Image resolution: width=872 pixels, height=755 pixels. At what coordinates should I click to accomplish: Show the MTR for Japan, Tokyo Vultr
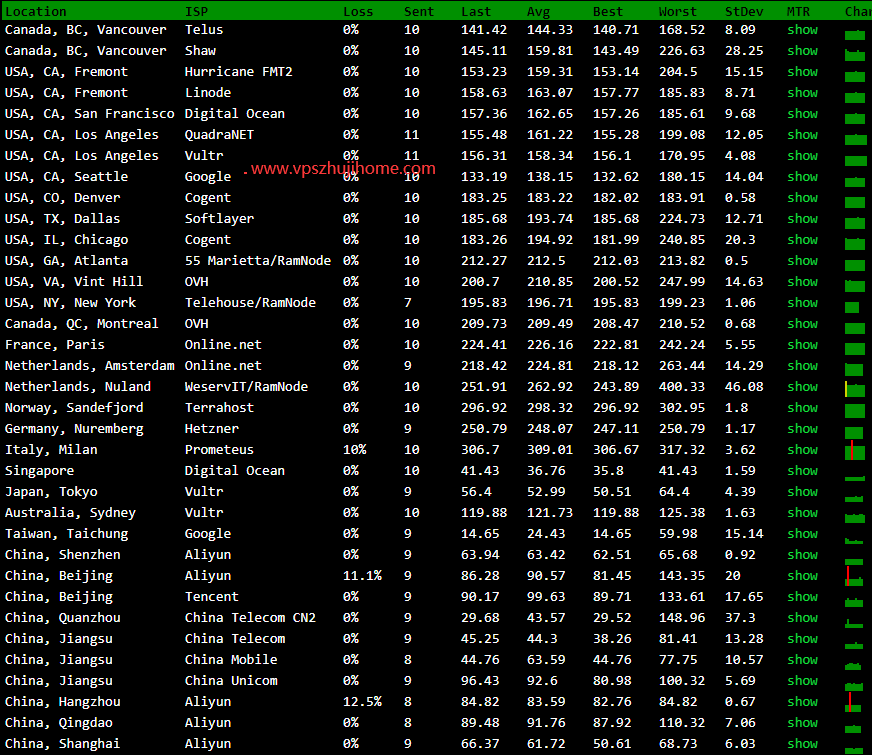pyautogui.click(x=802, y=492)
